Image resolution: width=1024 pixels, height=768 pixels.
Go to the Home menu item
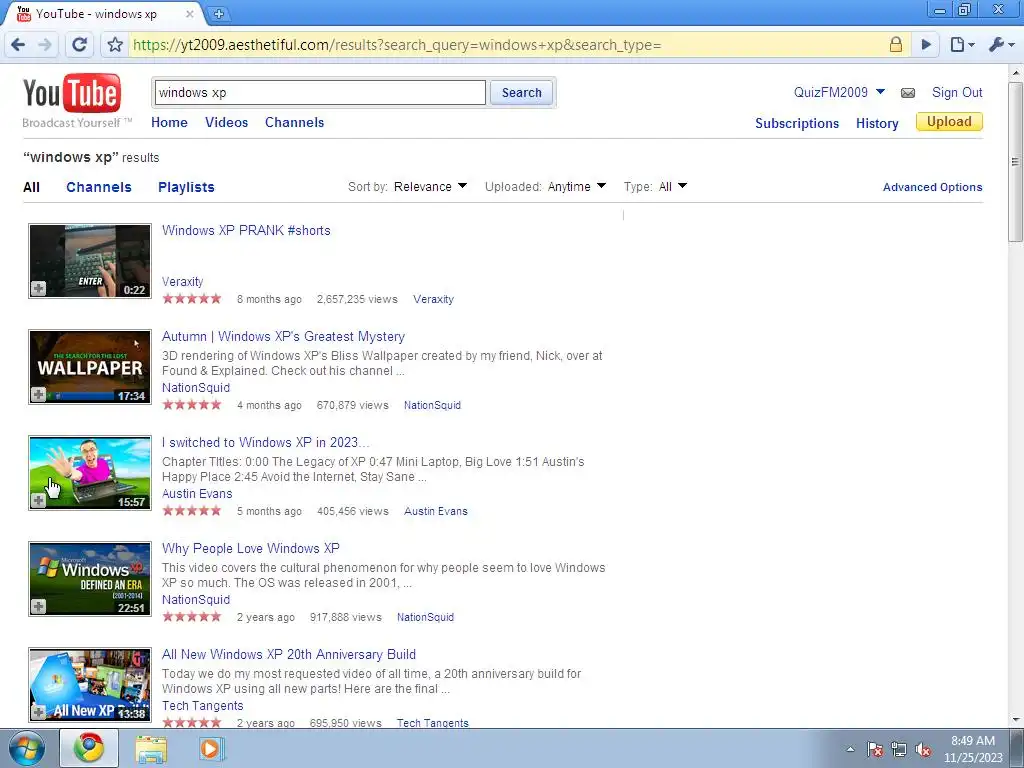169,122
